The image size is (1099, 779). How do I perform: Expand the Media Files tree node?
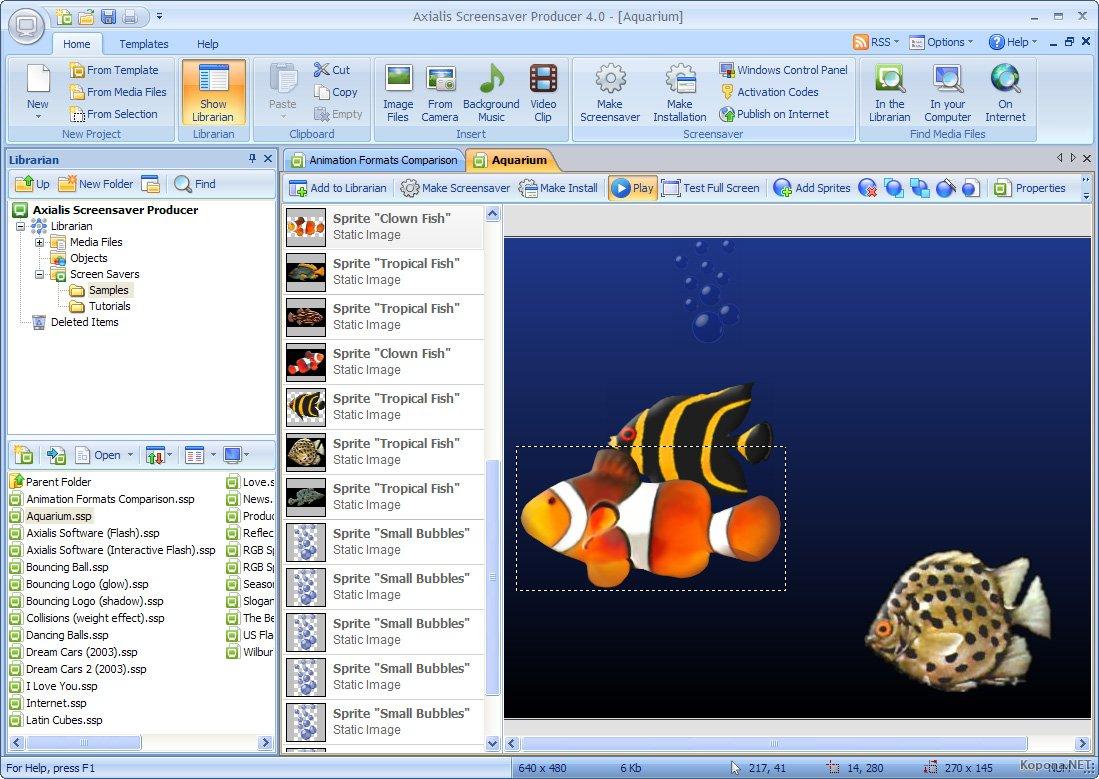pos(40,242)
